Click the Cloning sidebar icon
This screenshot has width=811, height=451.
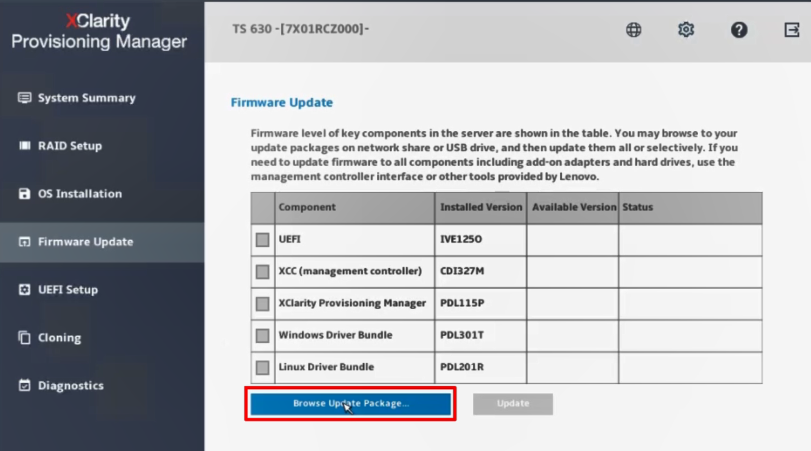coord(25,338)
